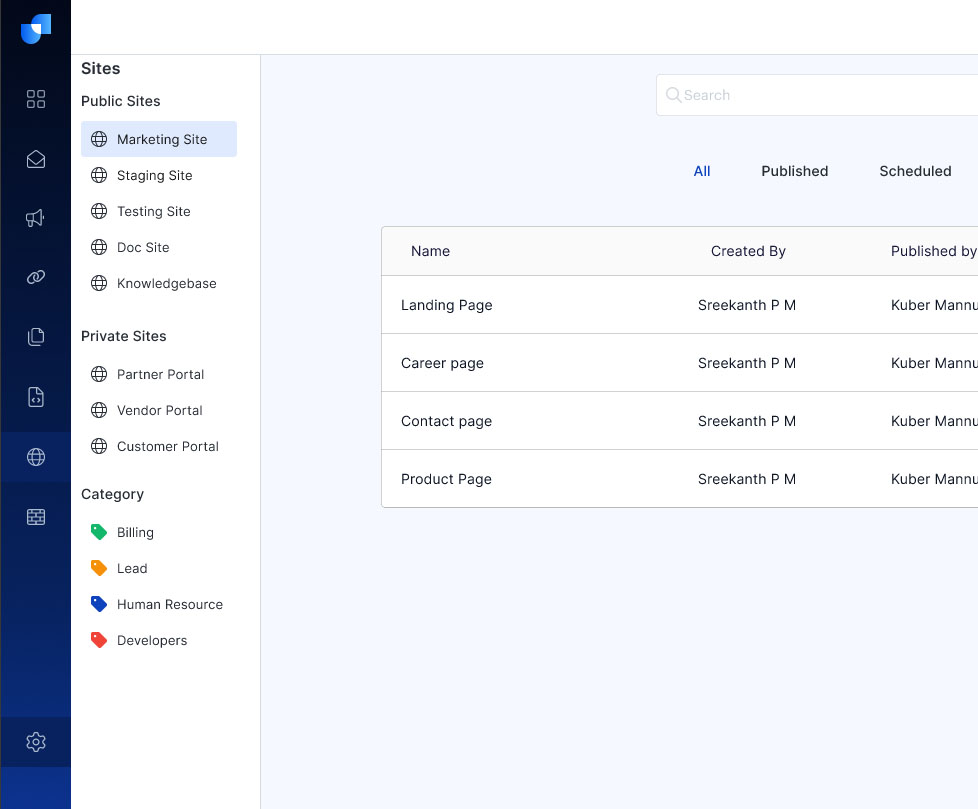Click Kuber Mannu in Product Page row
The height and width of the screenshot is (809, 978).
tap(934, 479)
